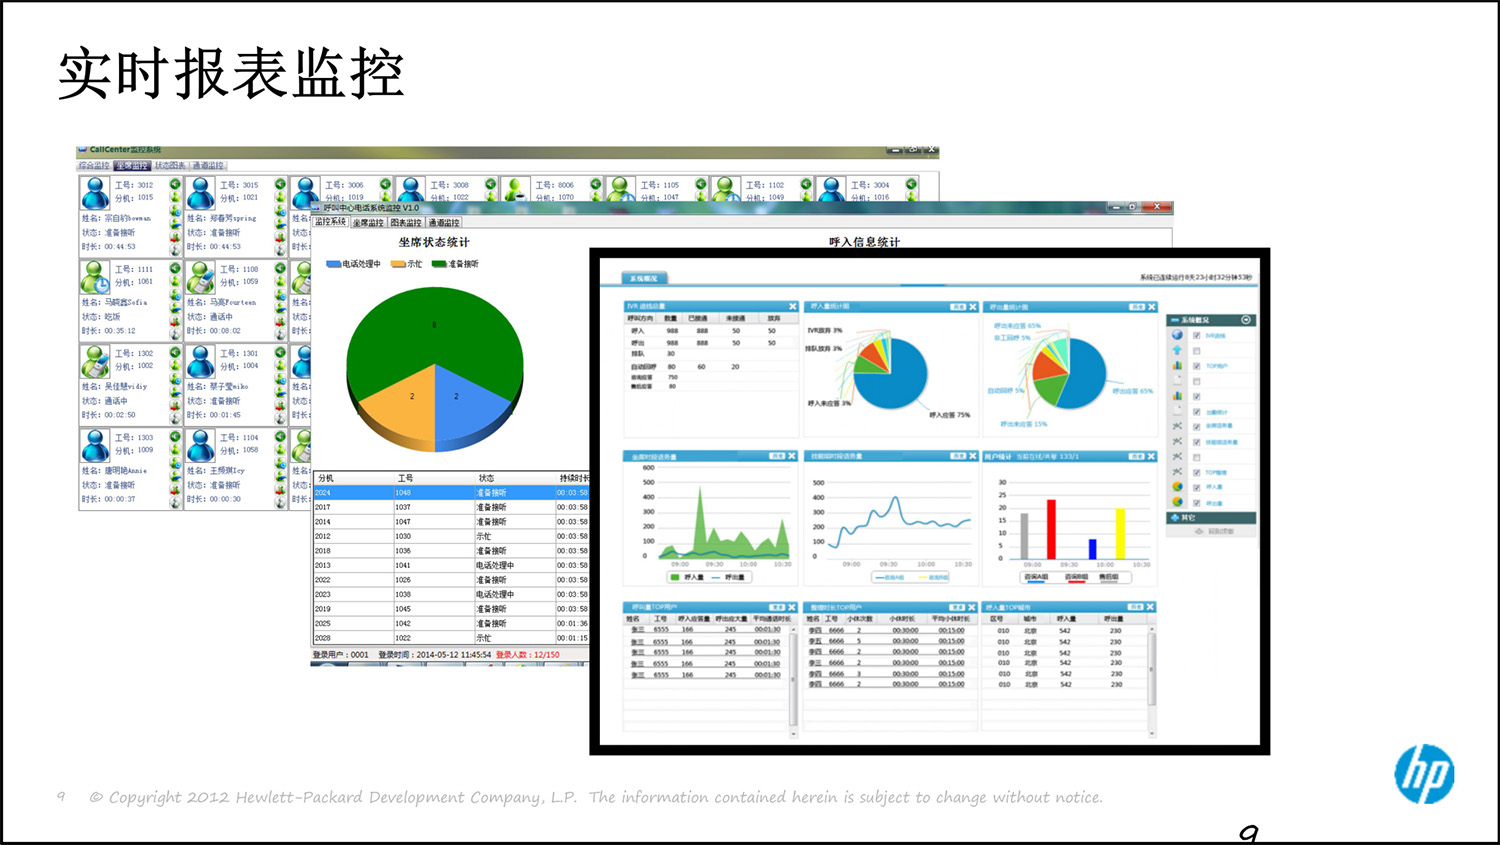
Task: Click the 分机 column header to sort
Action: (x=326, y=478)
